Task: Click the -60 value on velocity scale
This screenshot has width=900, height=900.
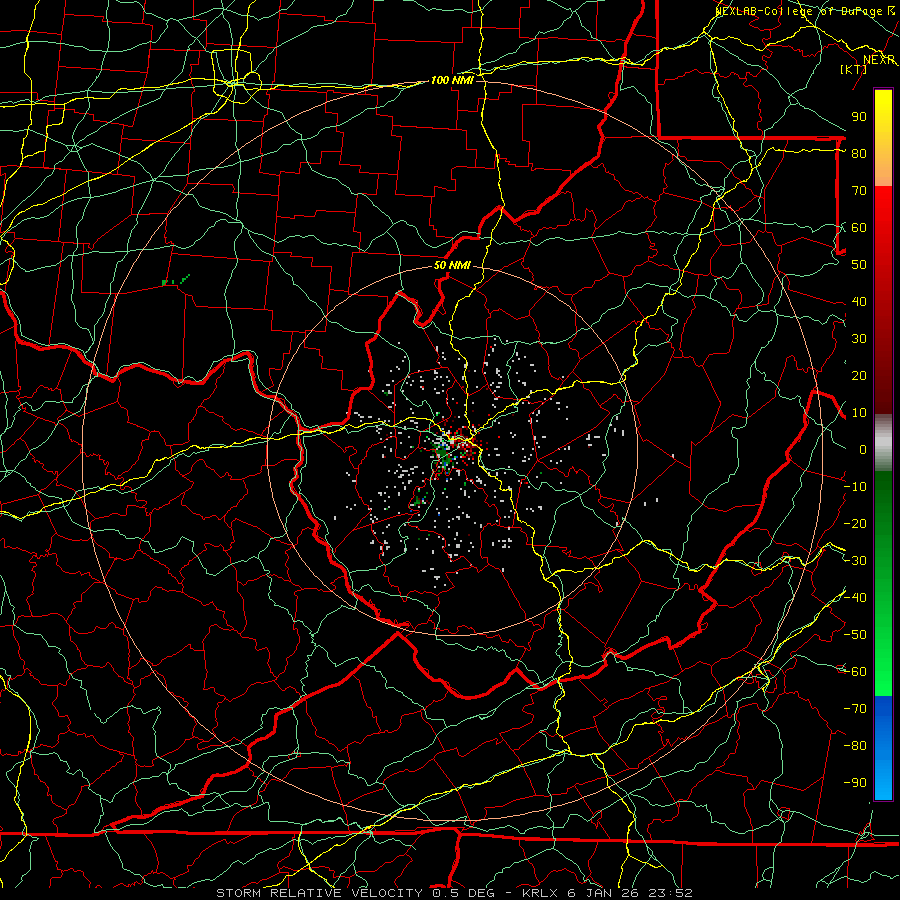Action: point(855,672)
